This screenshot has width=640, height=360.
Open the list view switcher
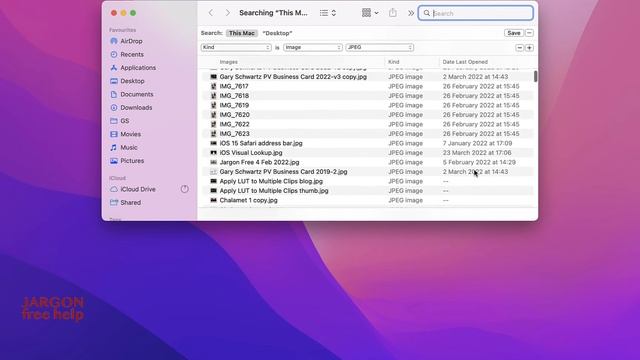coord(328,13)
